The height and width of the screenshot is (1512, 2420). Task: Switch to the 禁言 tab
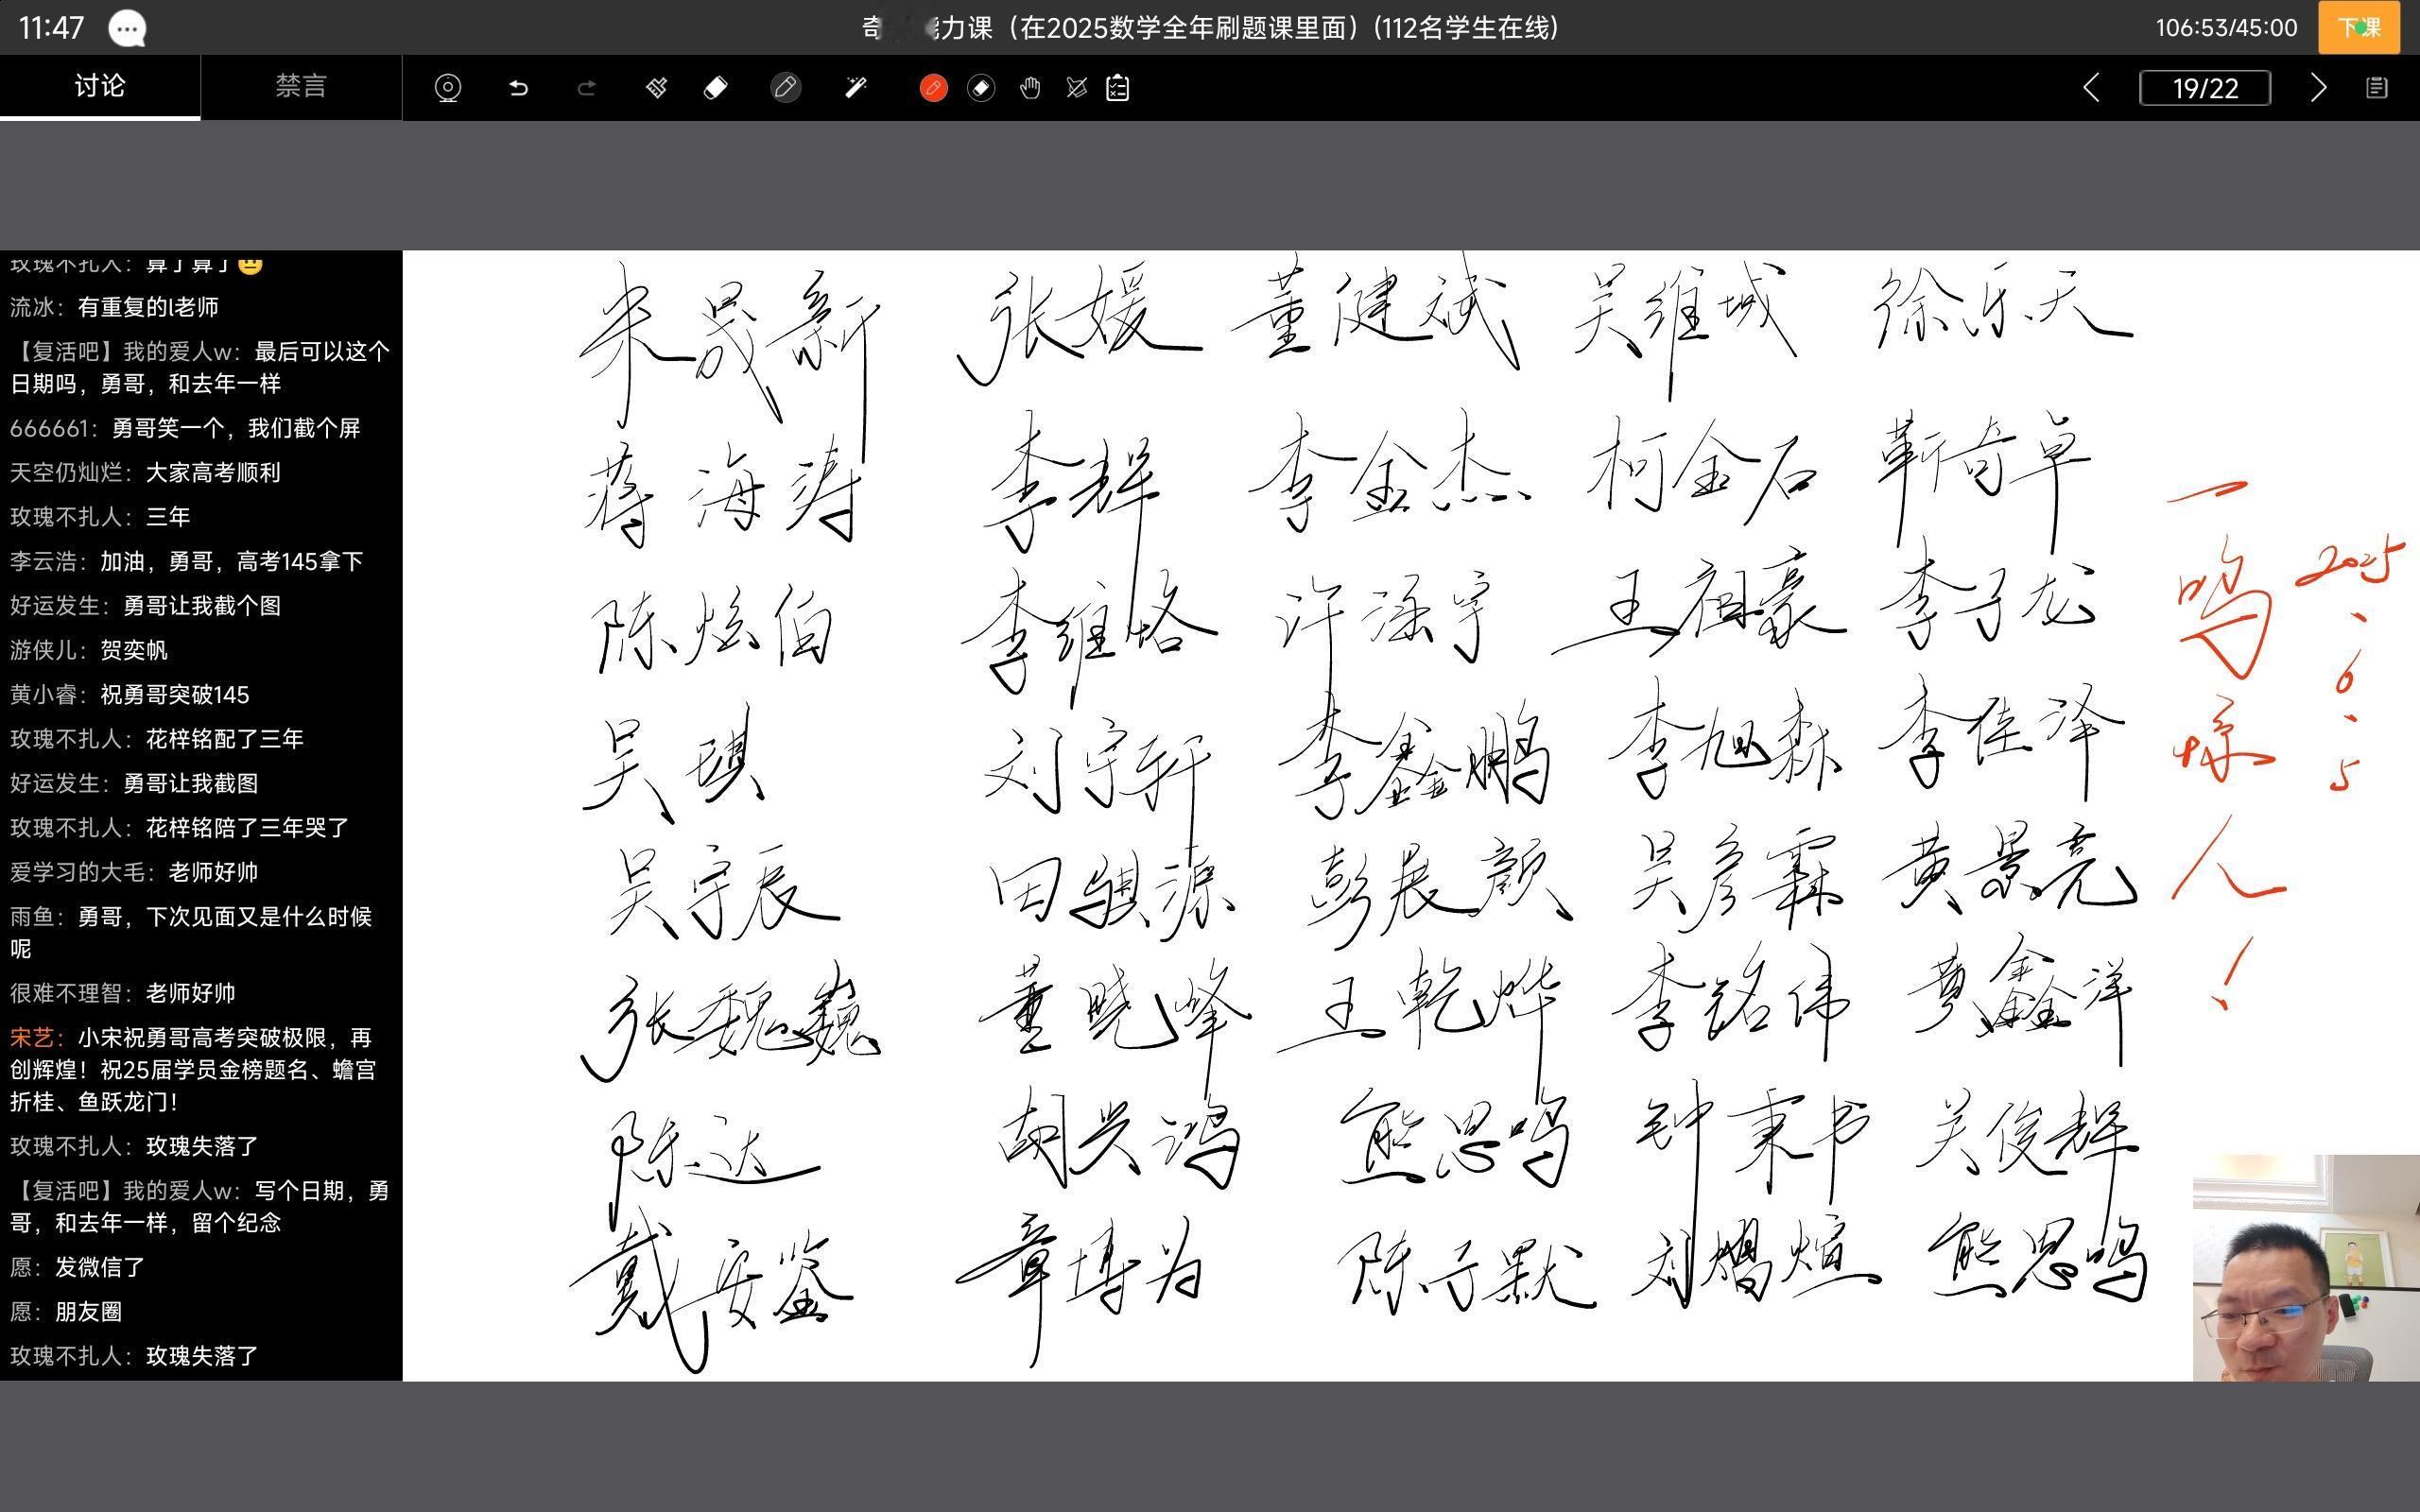(x=301, y=86)
